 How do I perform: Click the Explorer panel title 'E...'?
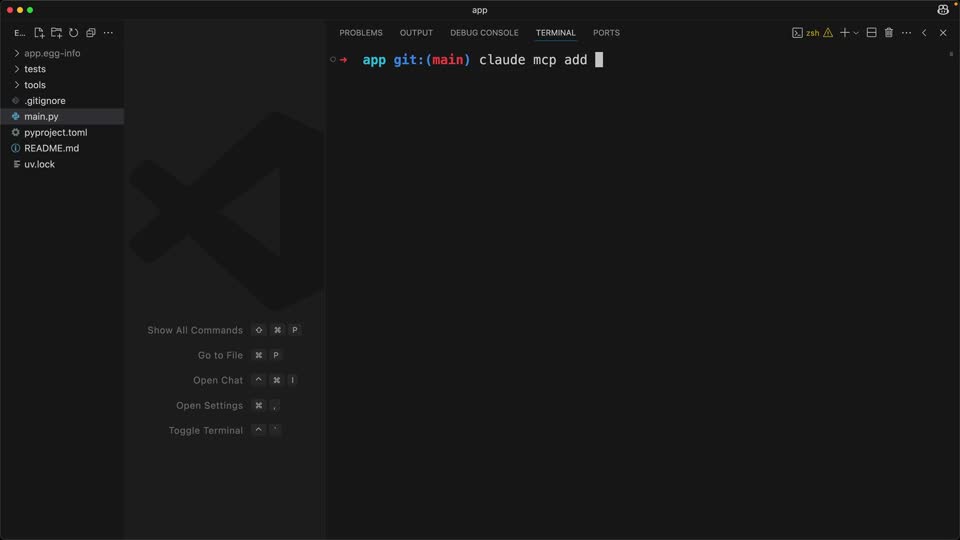click(x=20, y=33)
